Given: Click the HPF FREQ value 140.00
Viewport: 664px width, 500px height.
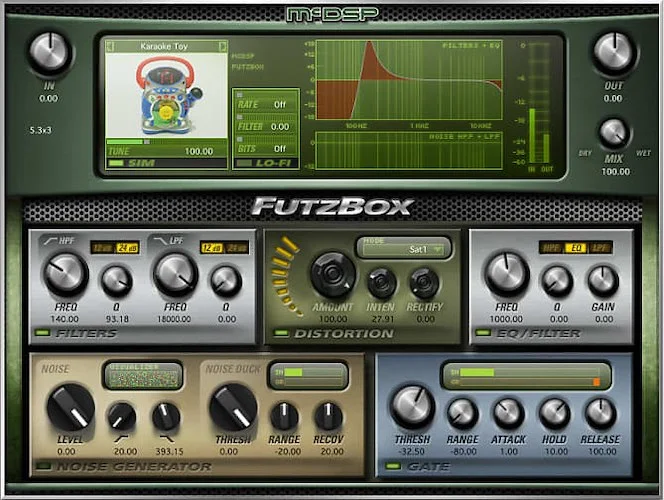Looking at the screenshot, I should point(65,319).
